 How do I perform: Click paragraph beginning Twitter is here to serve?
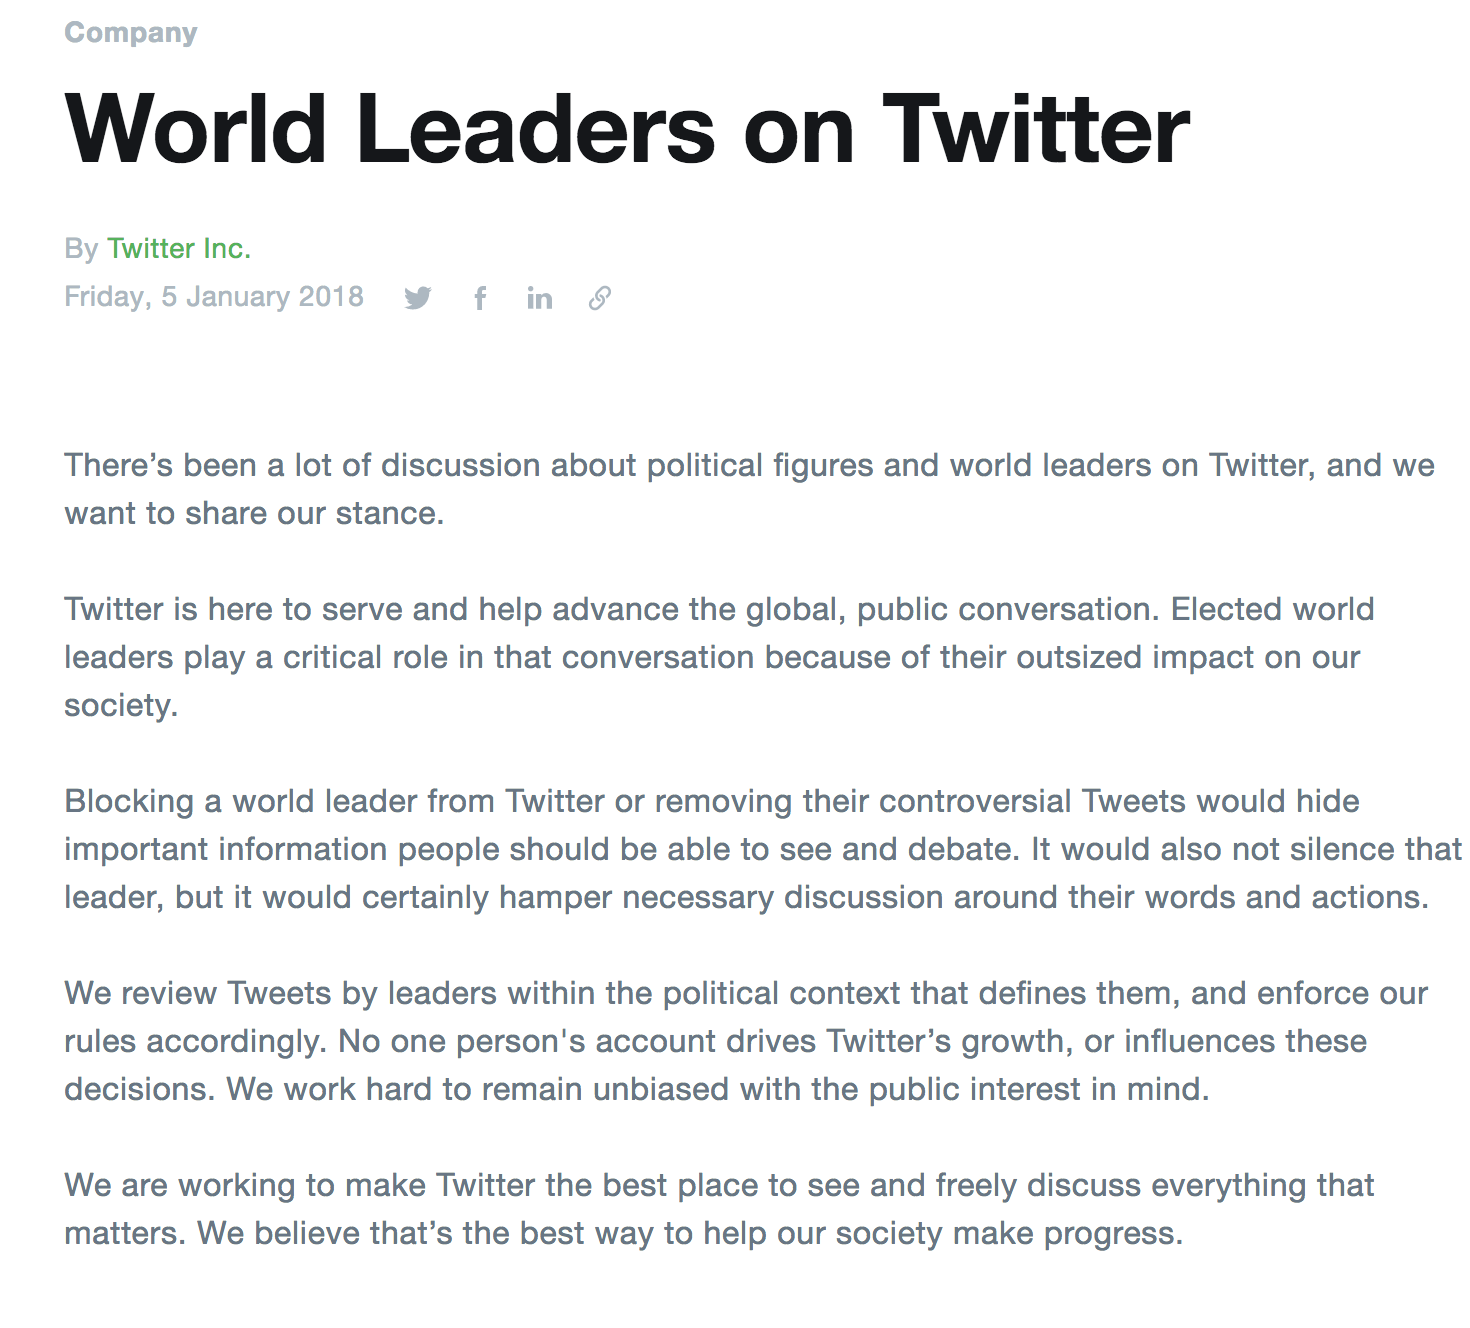pyautogui.click(x=719, y=657)
